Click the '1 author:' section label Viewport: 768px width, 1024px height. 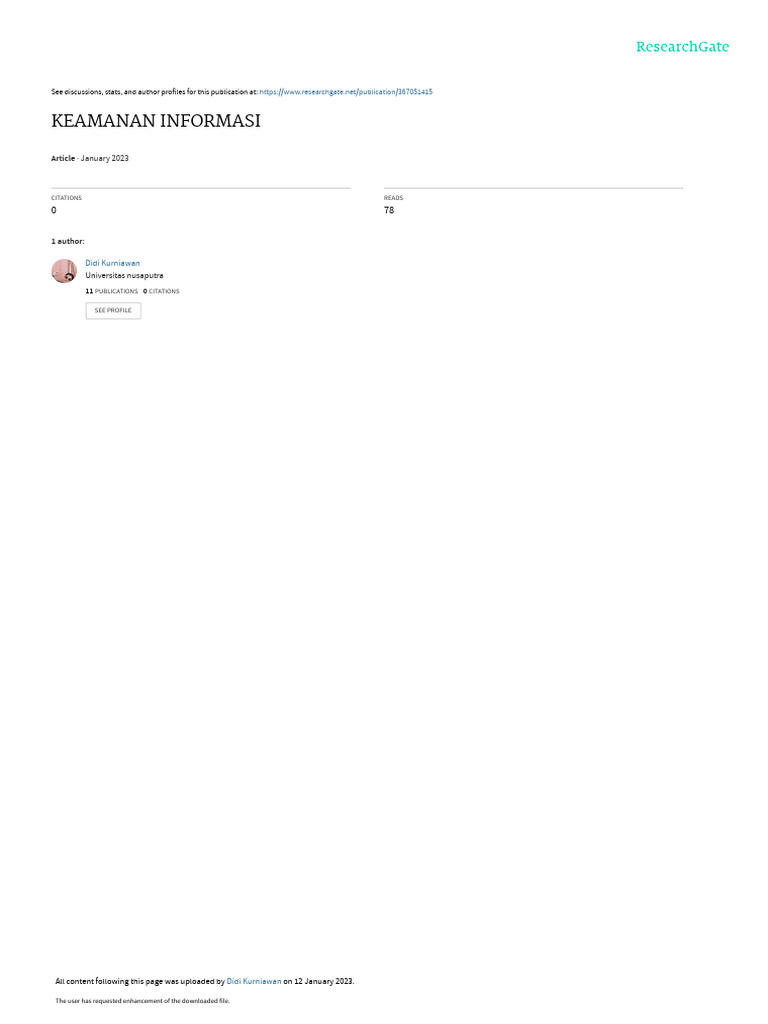click(x=68, y=241)
